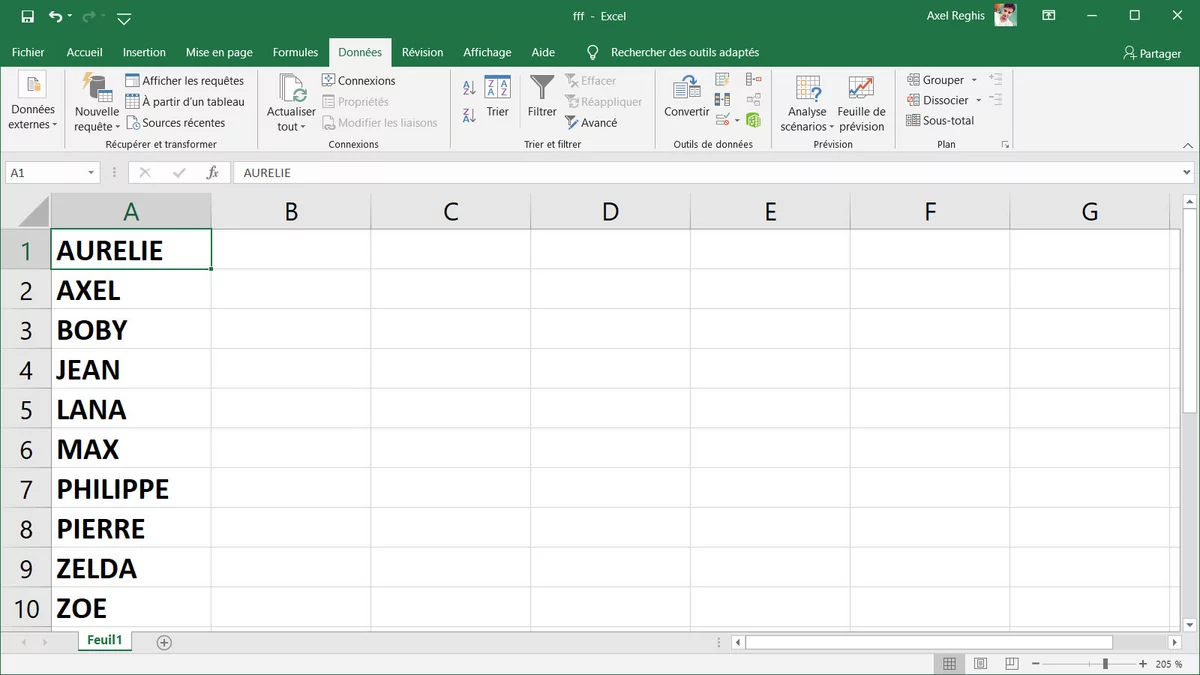The width and height of the screenshot is (1200, 675).
Task: Click the Connexions button
Action: click(358, 80)
